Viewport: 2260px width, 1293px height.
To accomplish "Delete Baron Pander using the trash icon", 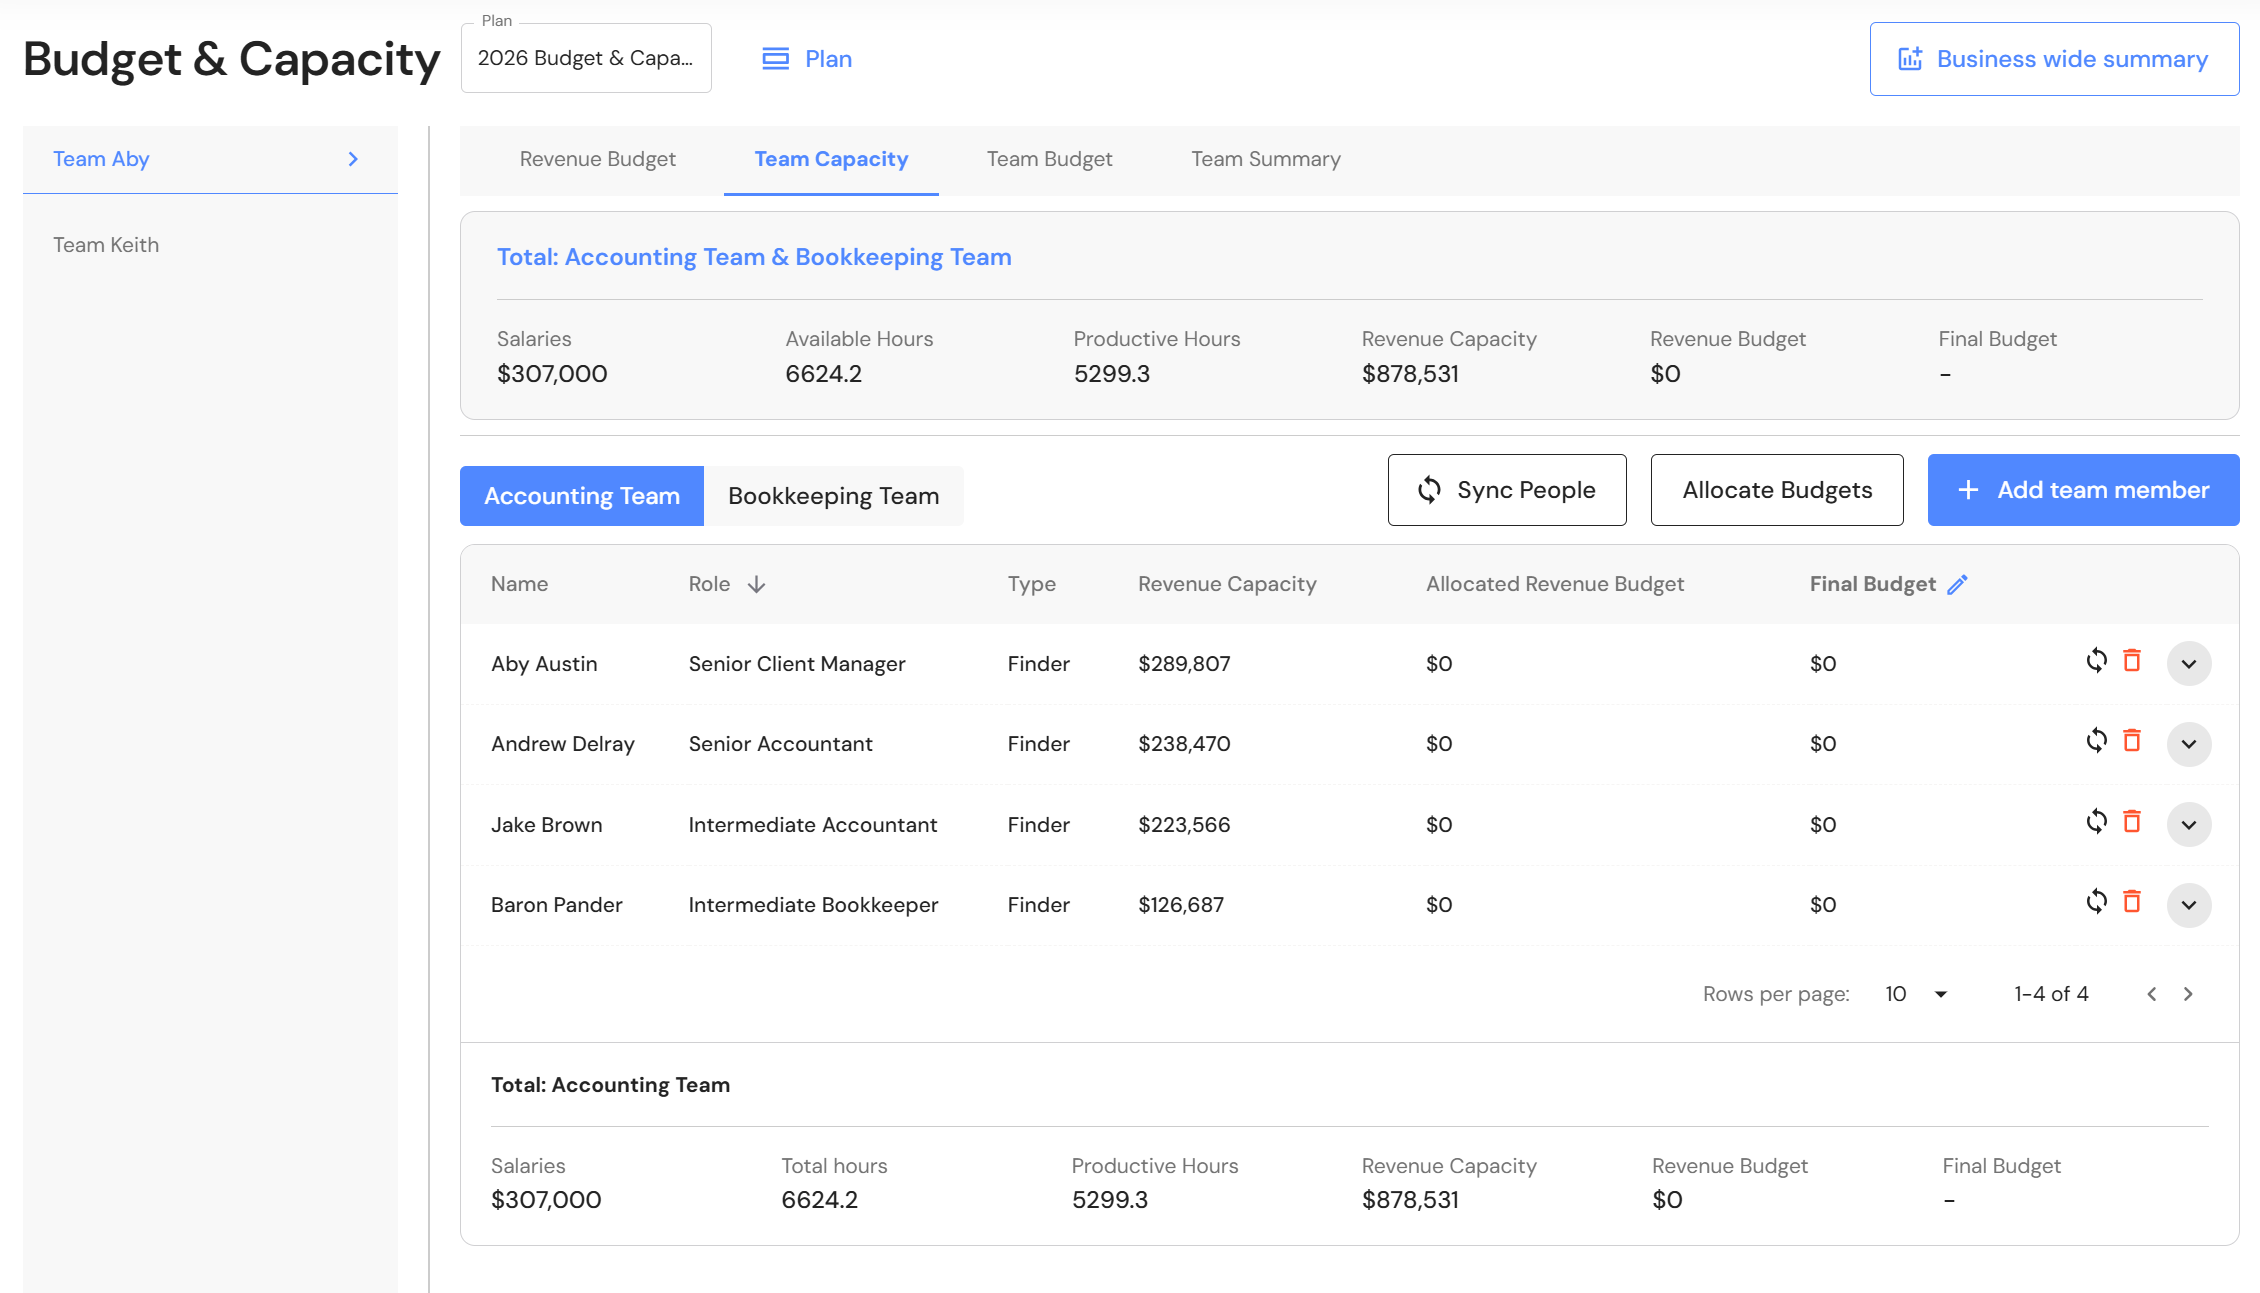I will (2132, 902).
